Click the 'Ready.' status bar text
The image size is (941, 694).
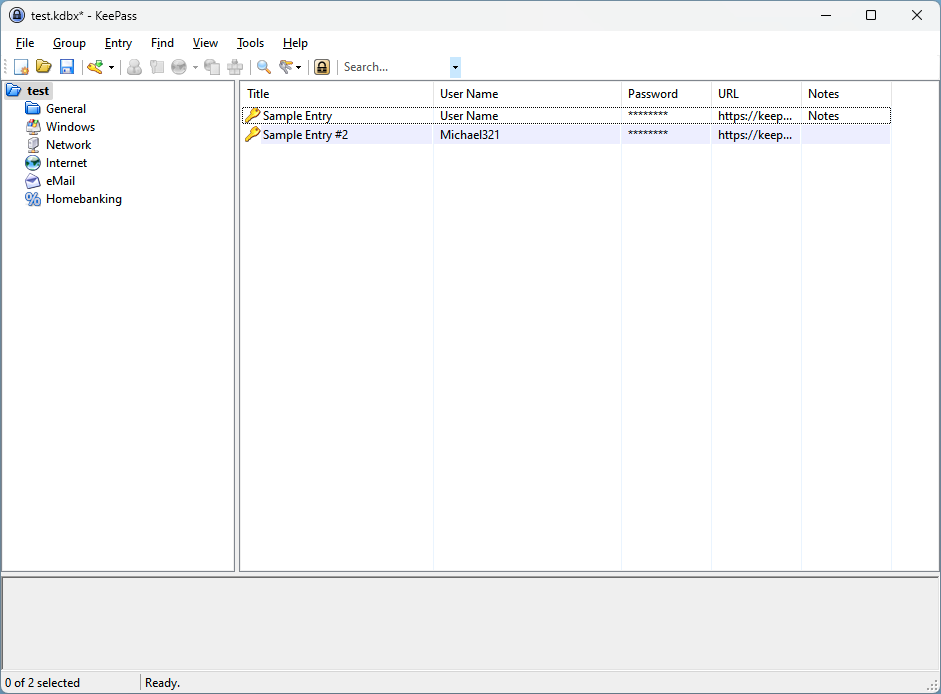tap(162, 683)
